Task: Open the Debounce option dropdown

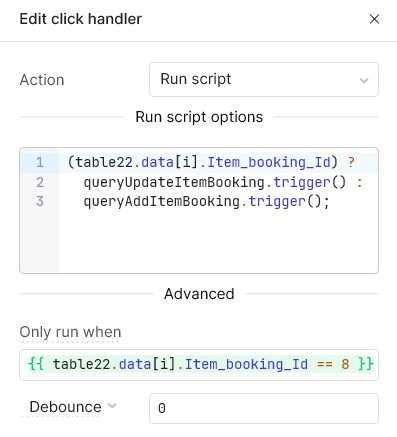Action: (73, 407)
